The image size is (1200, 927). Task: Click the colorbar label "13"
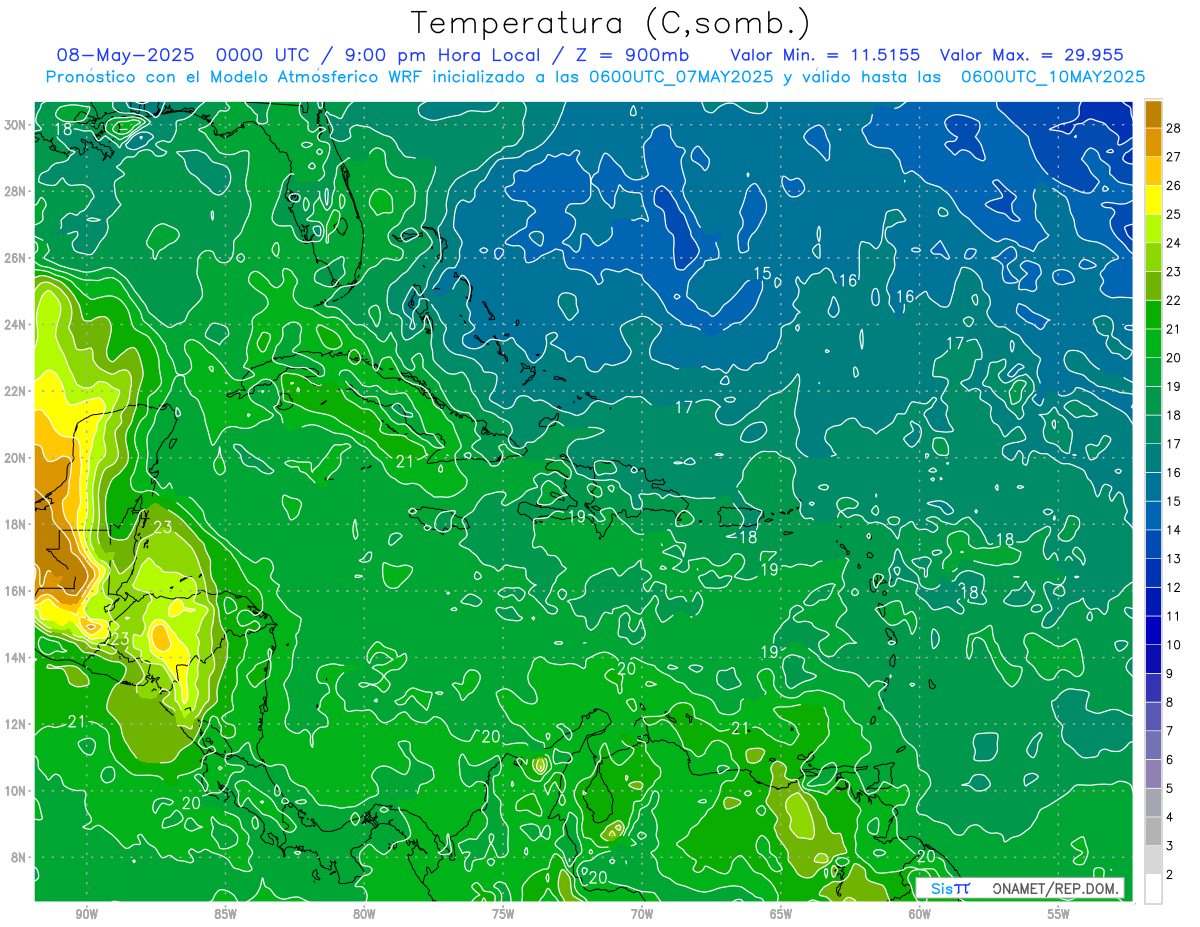coord(1174,558)
